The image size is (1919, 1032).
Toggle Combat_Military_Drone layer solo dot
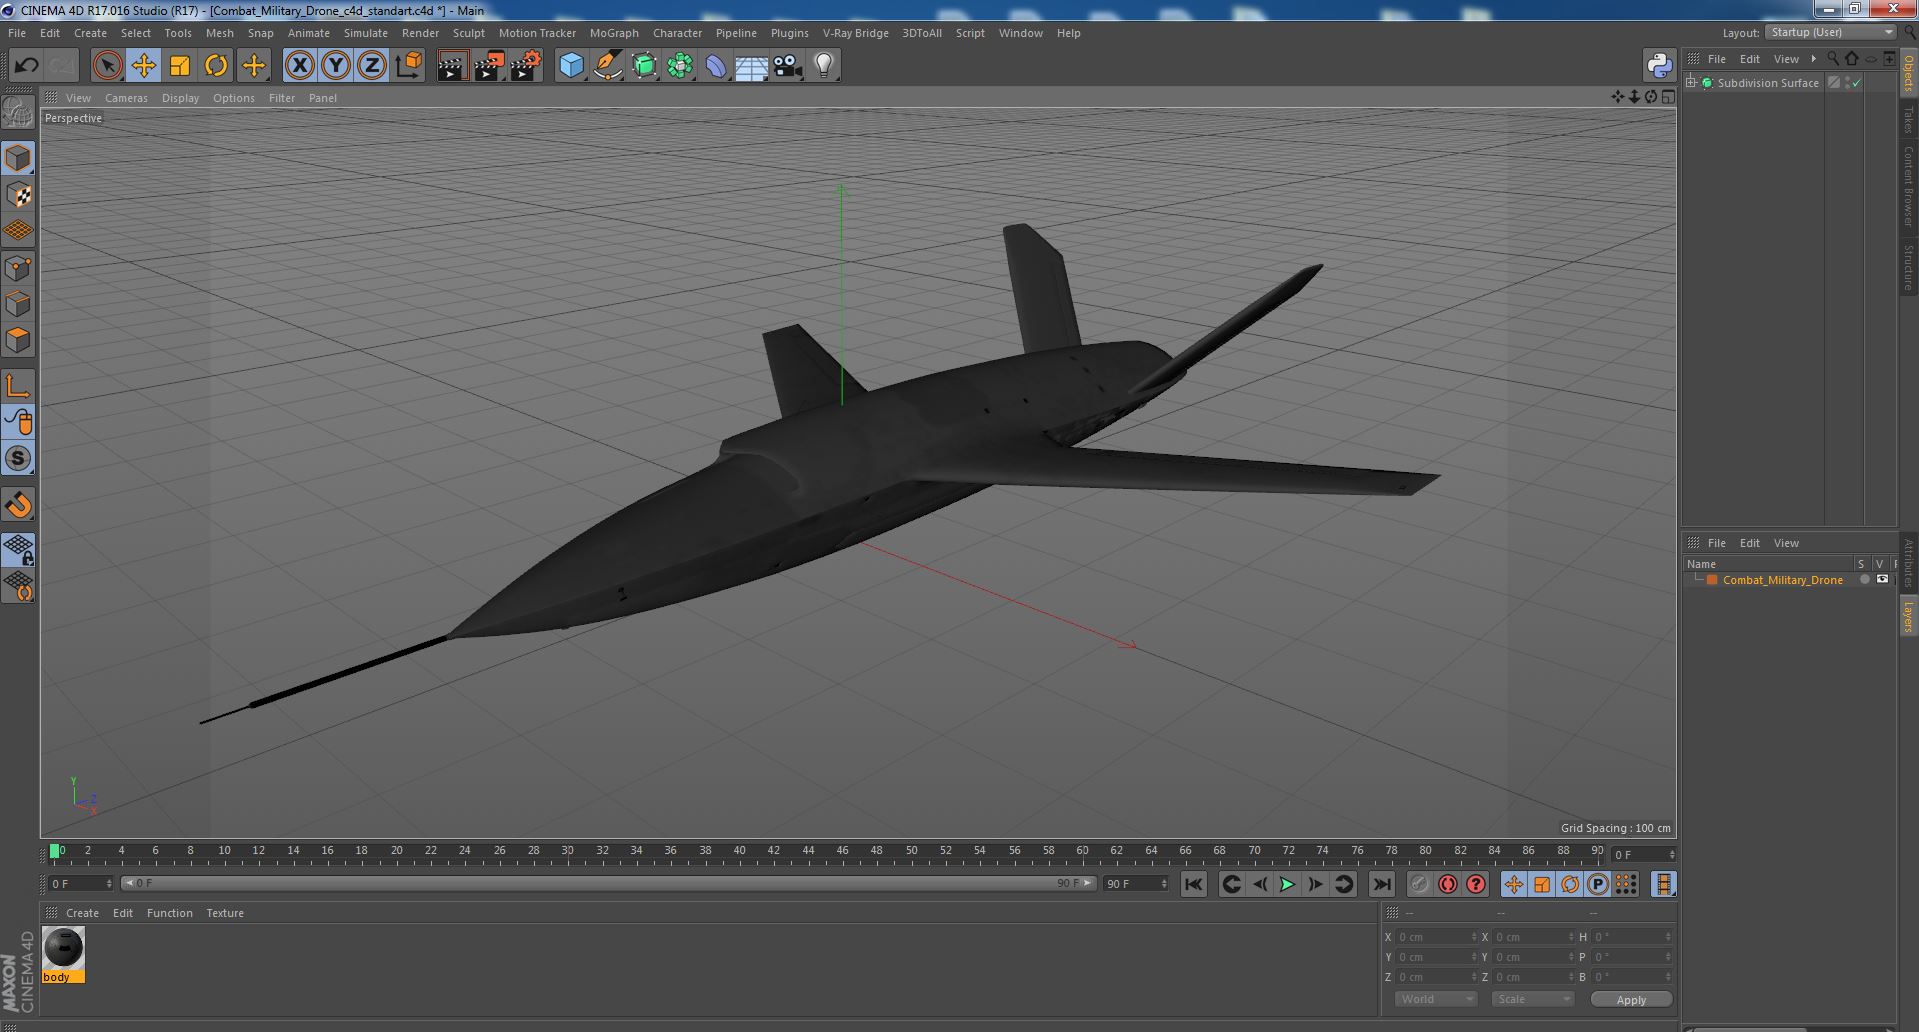click(1864, 580)
